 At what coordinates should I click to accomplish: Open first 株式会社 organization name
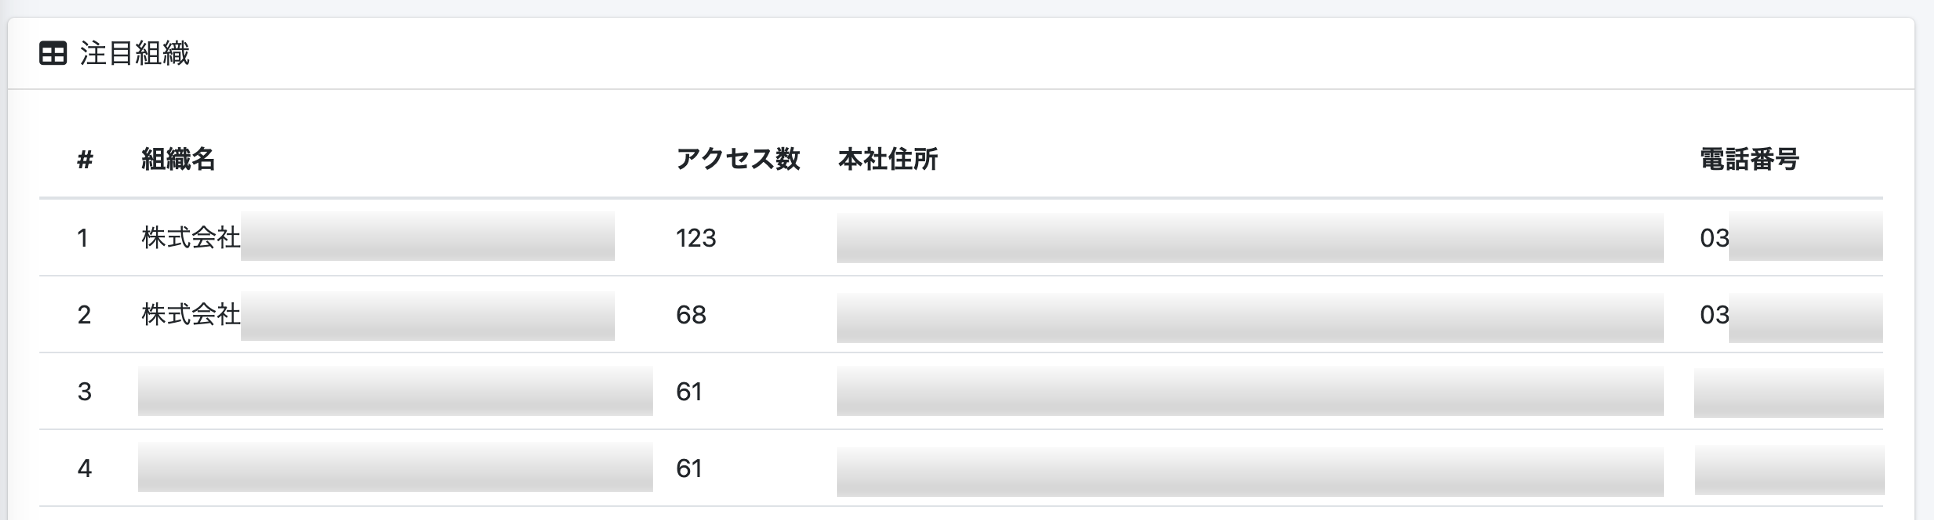[378, 237]
